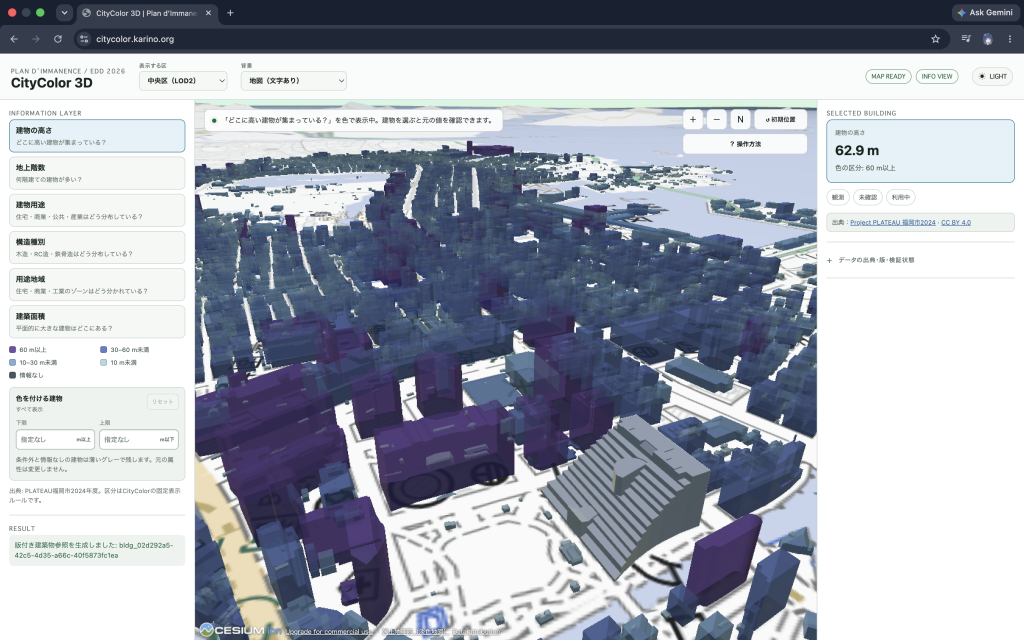
Task: Bookmark the page with the star icon
Action: coord(935,39)
